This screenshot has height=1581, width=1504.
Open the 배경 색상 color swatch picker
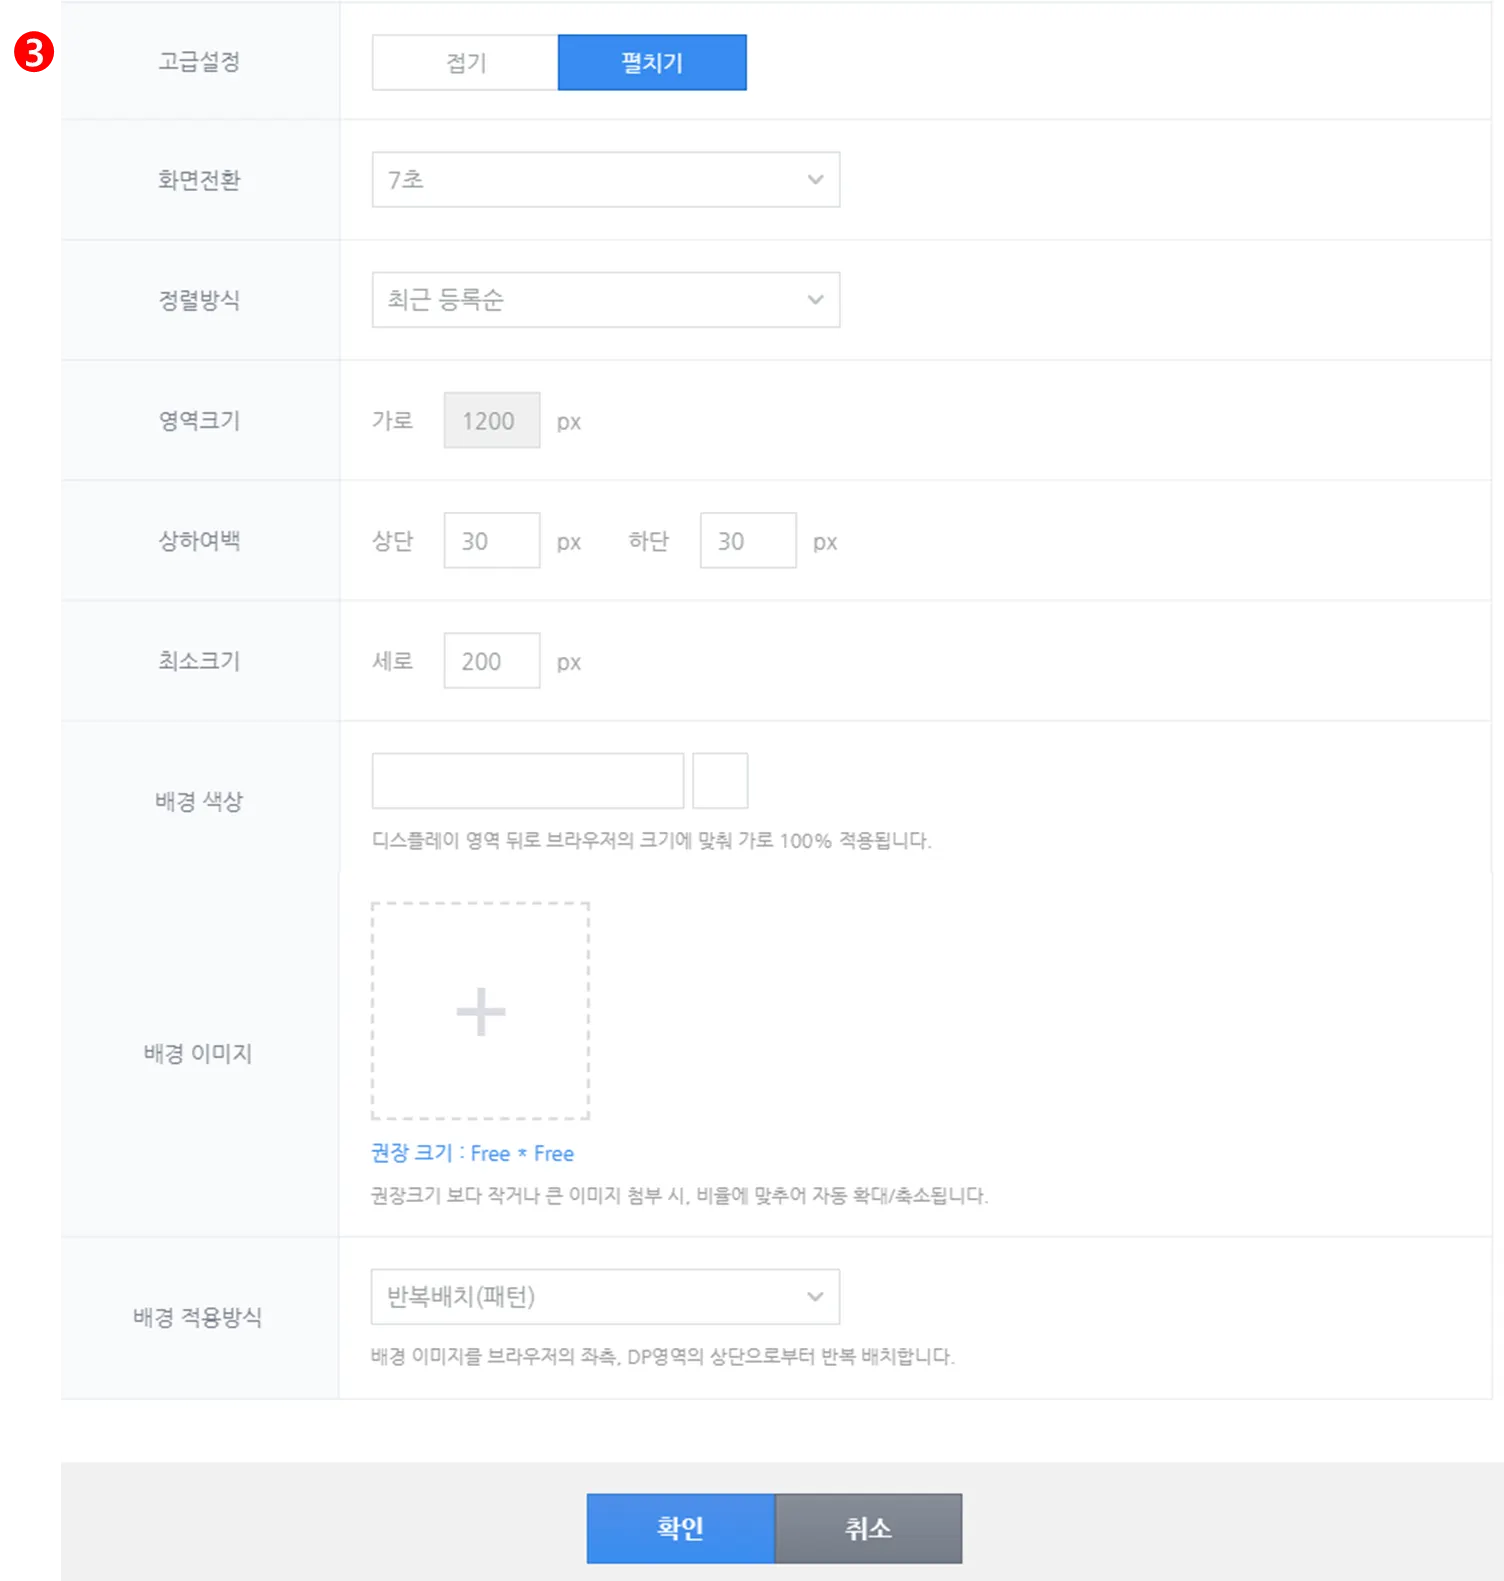[x=720, y=781]
